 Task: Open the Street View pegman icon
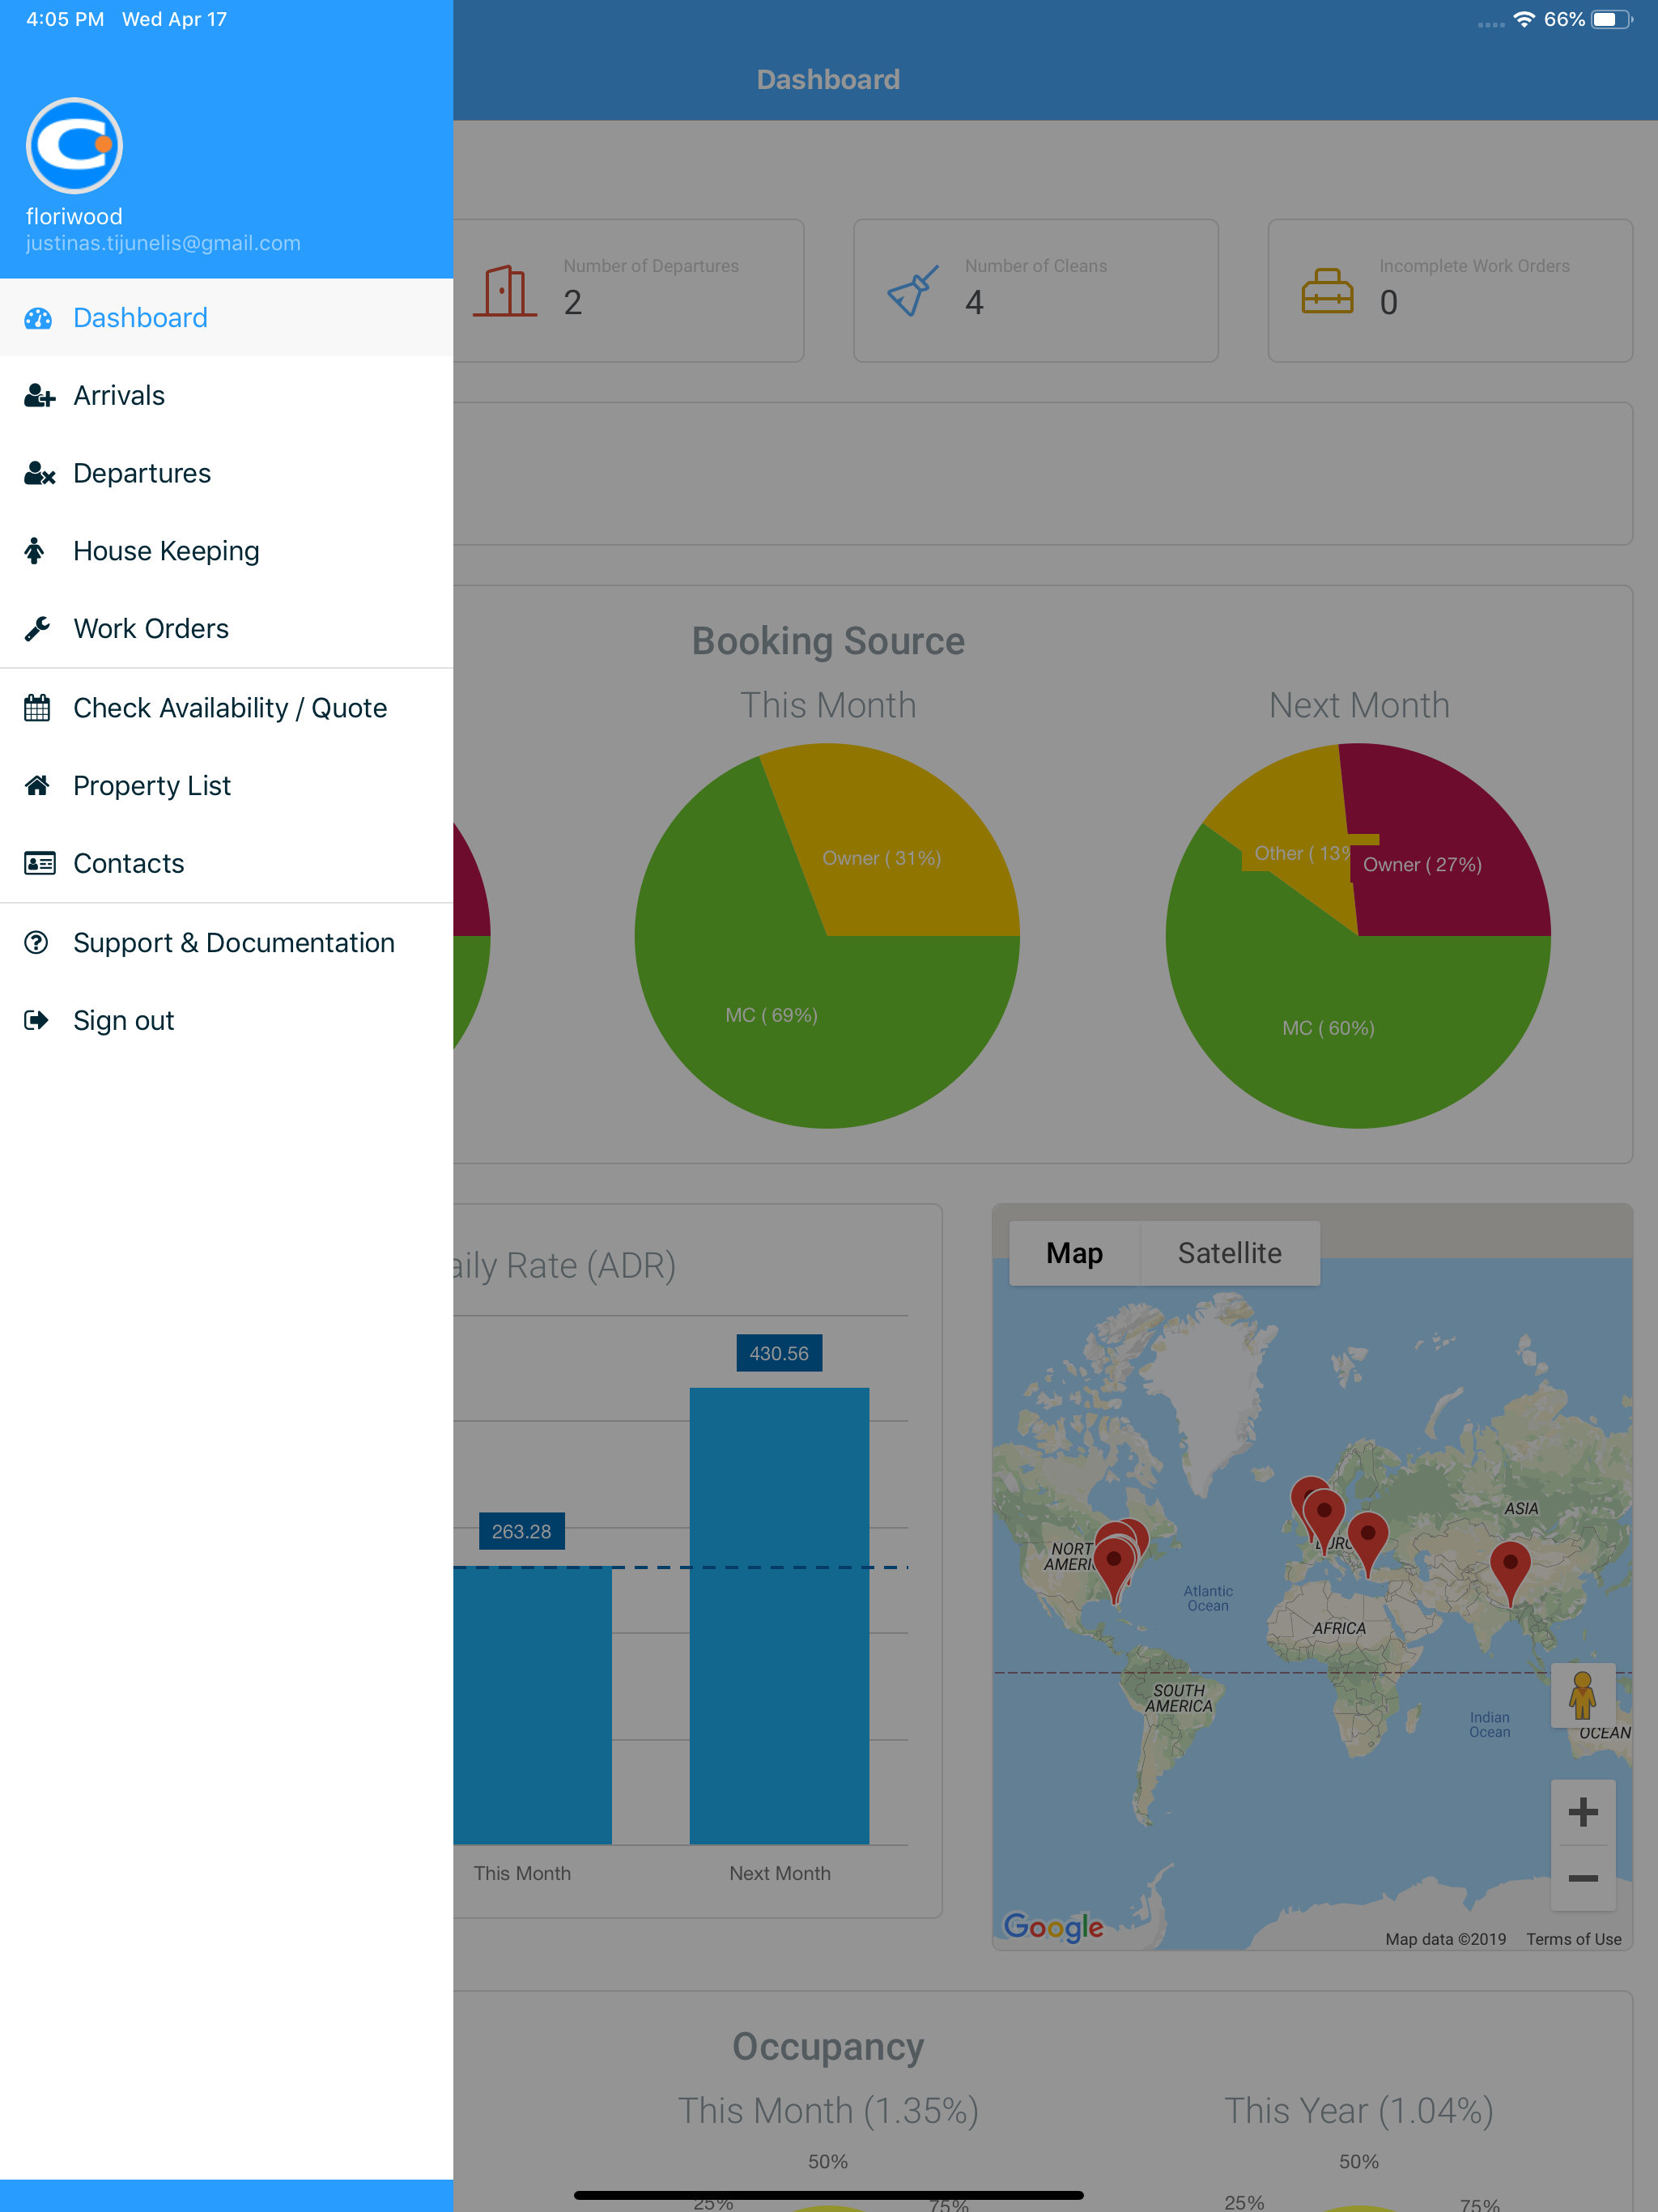click(1582, 1696)
